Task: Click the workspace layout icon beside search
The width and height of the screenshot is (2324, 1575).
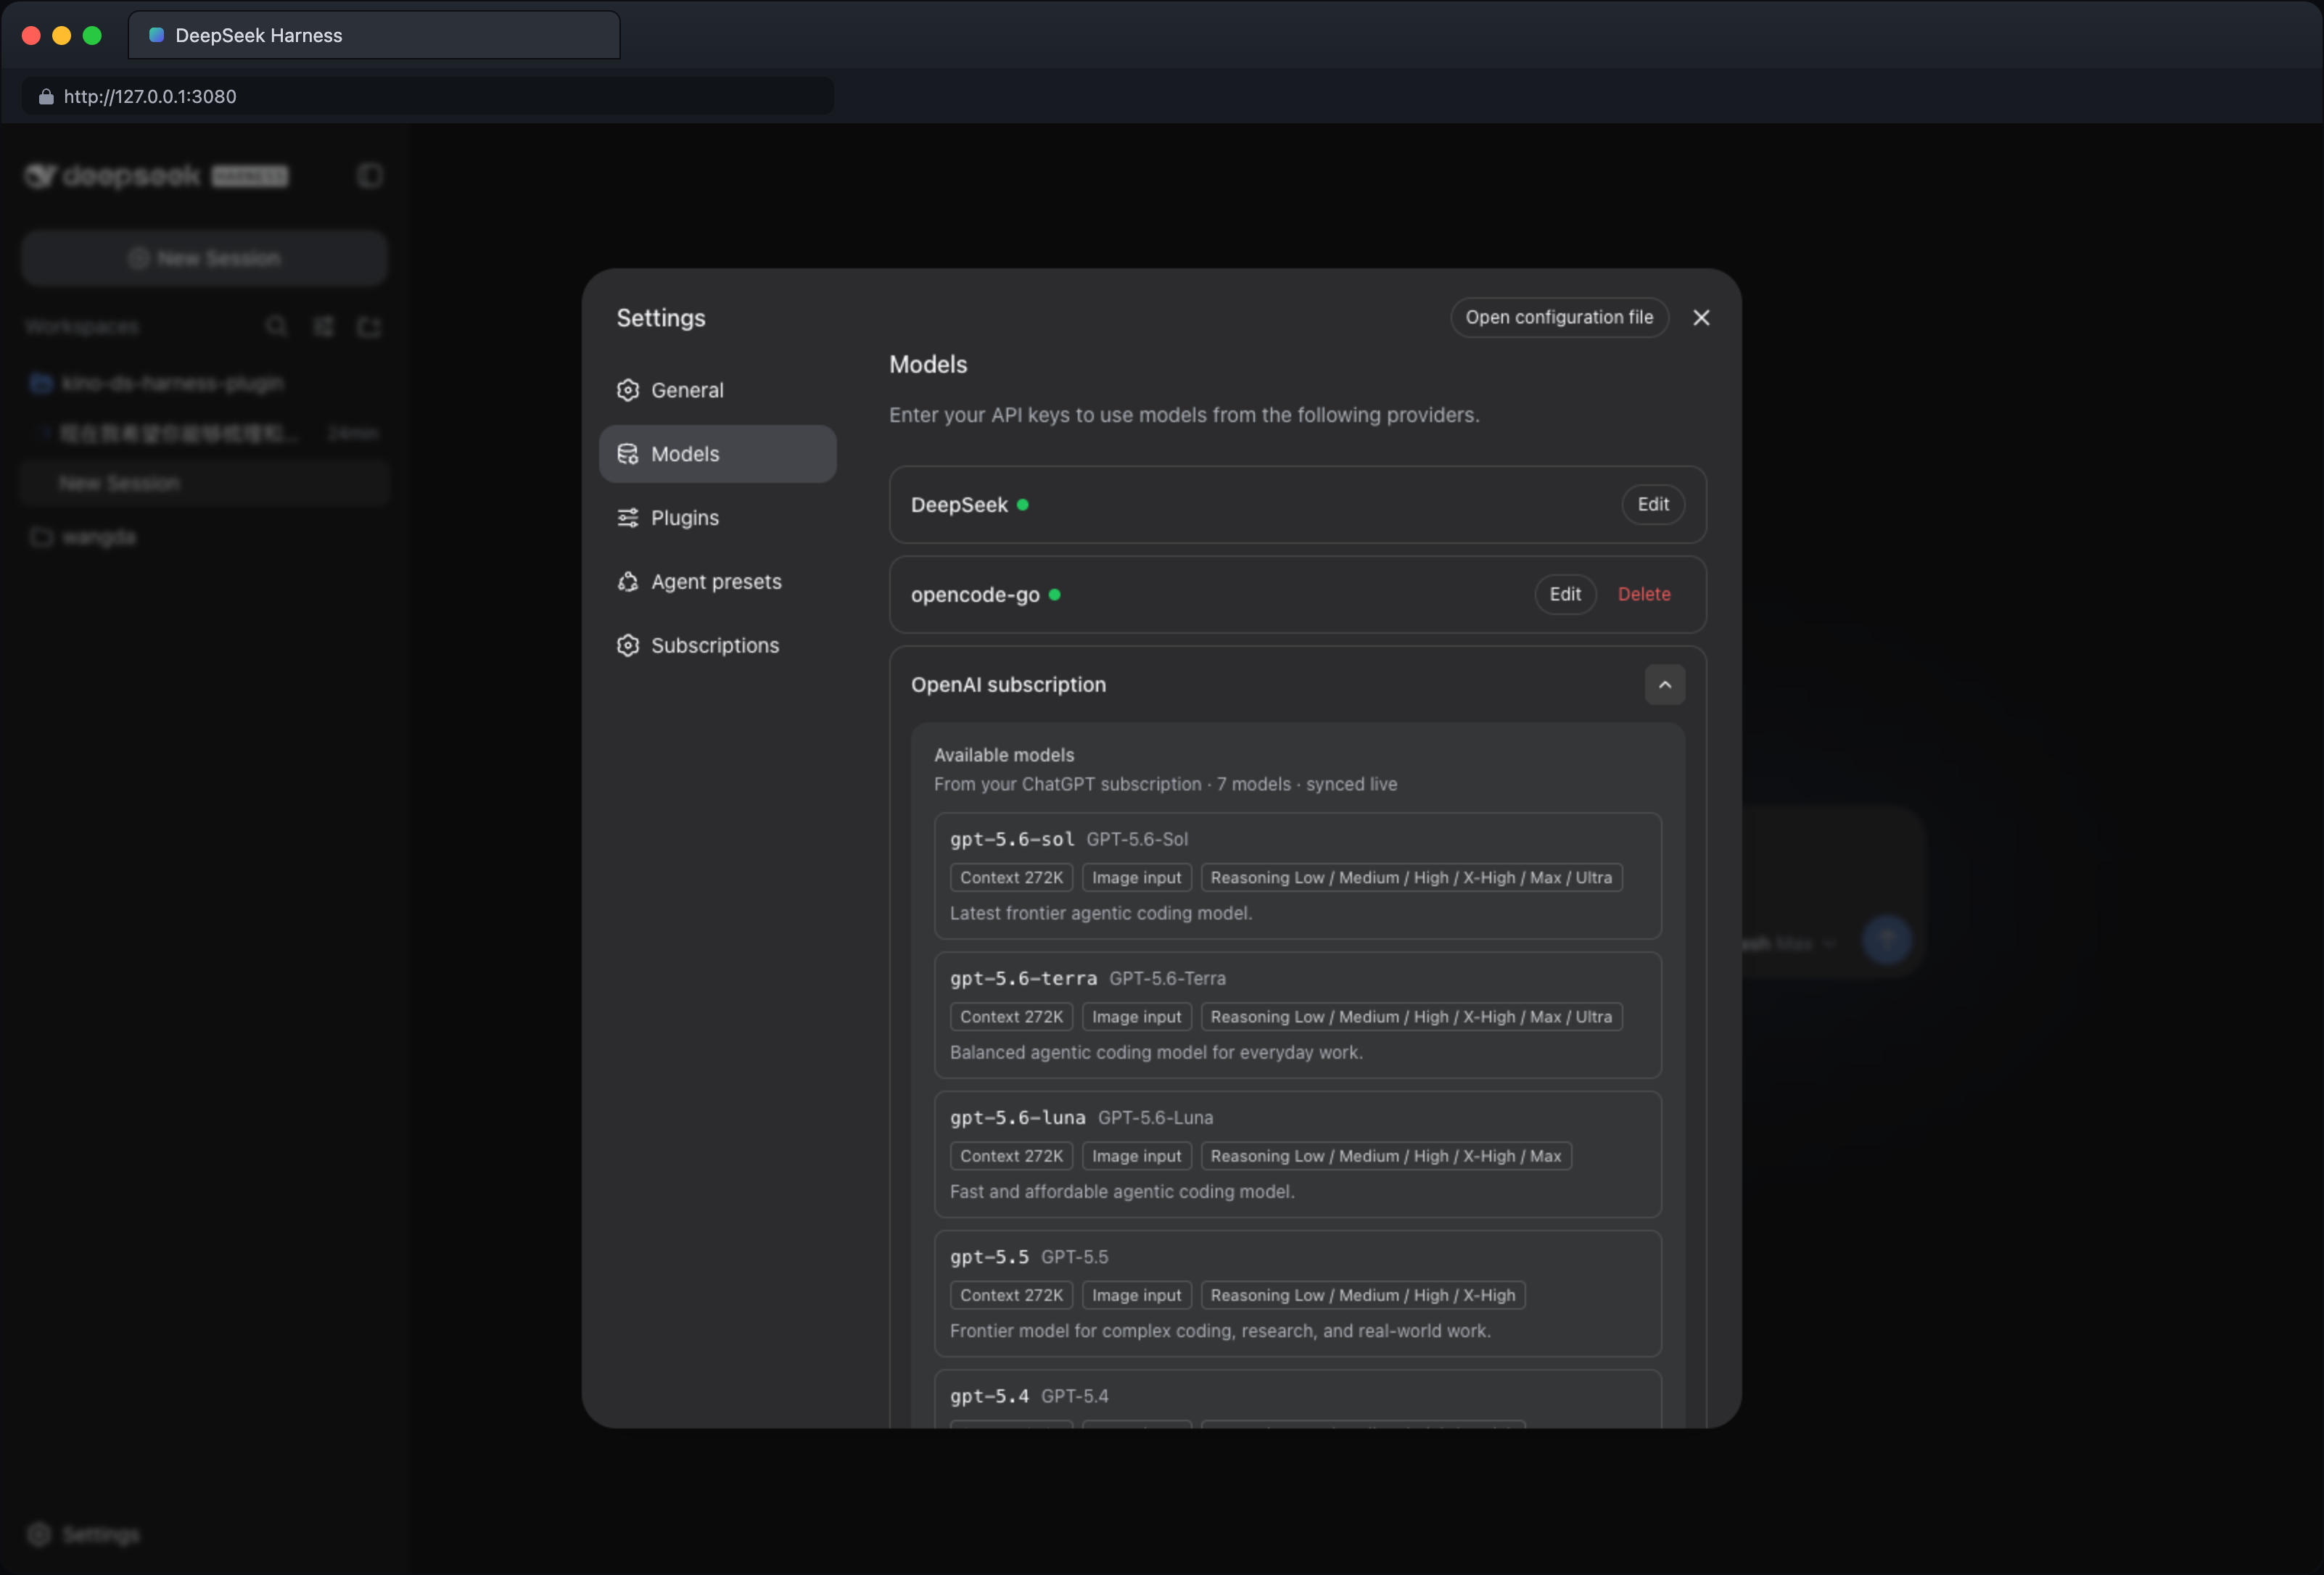Action: pyautogui.click(x=323, y=327)
